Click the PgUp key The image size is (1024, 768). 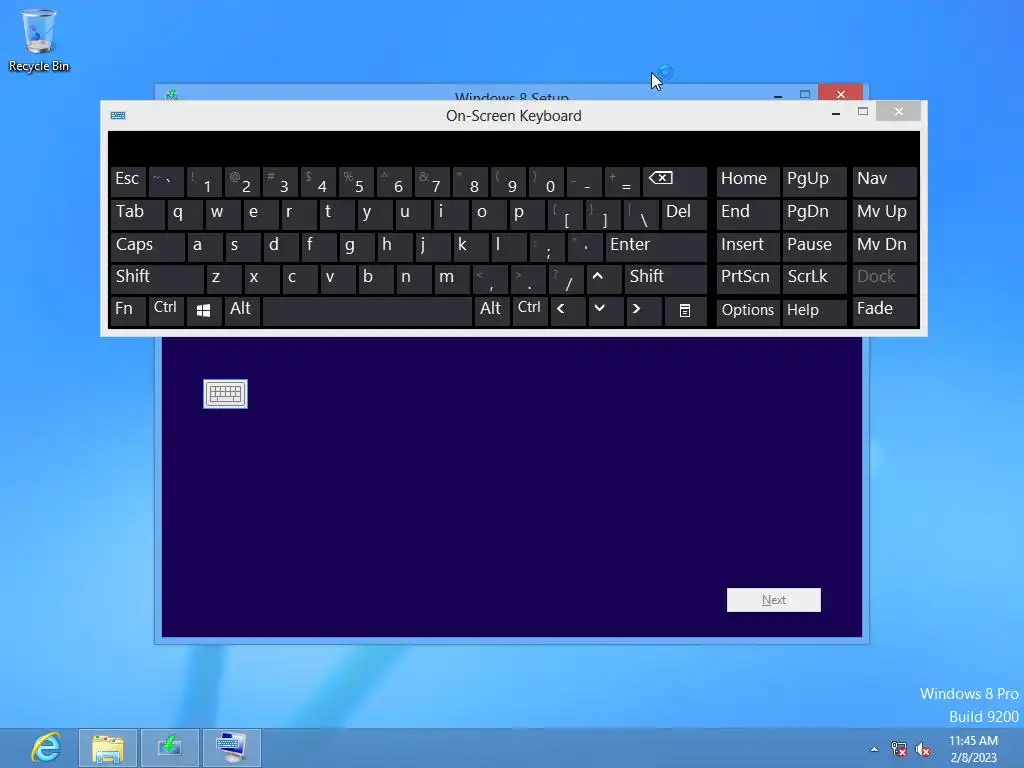pyautogui.click(x=814, y=181)
